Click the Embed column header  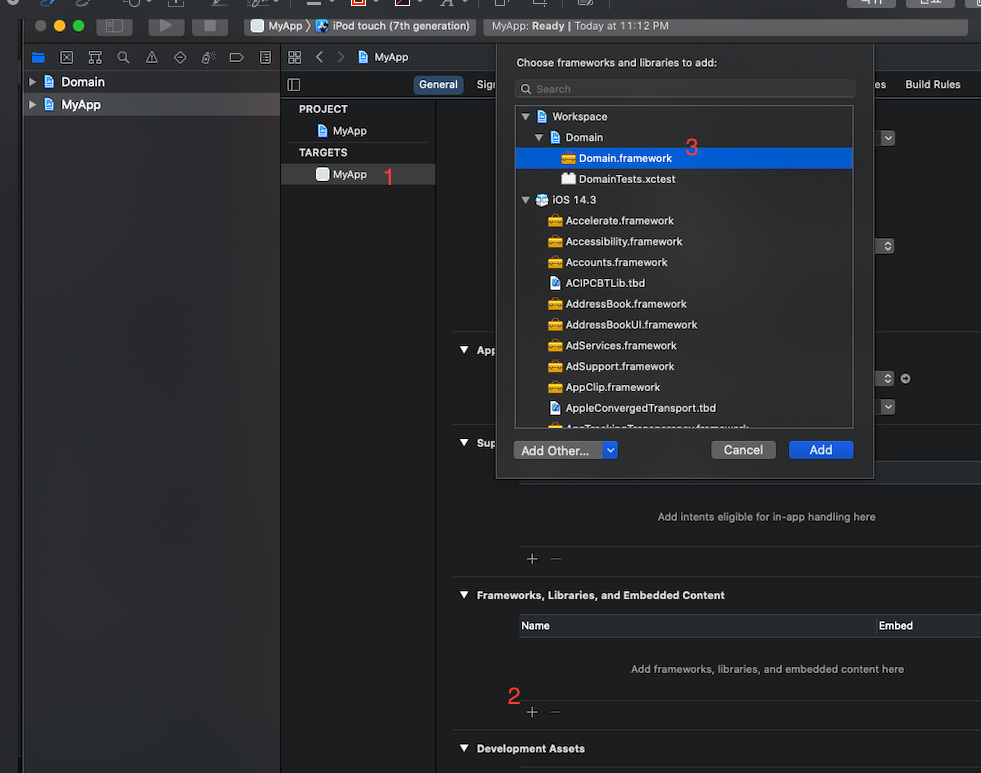pos(929,625)
